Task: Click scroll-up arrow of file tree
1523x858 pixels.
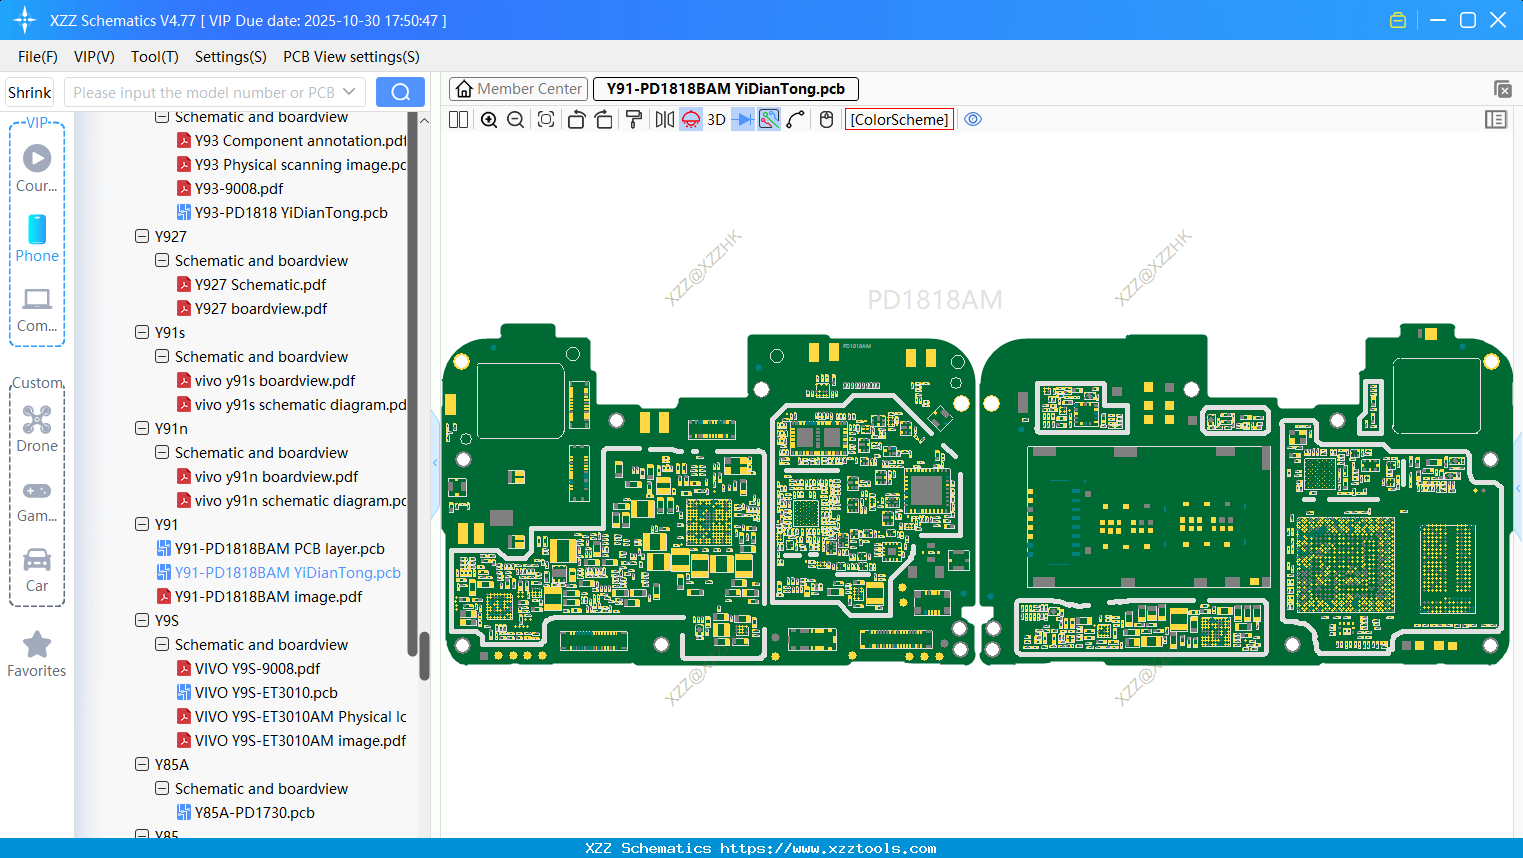Action: click(424, 120)
